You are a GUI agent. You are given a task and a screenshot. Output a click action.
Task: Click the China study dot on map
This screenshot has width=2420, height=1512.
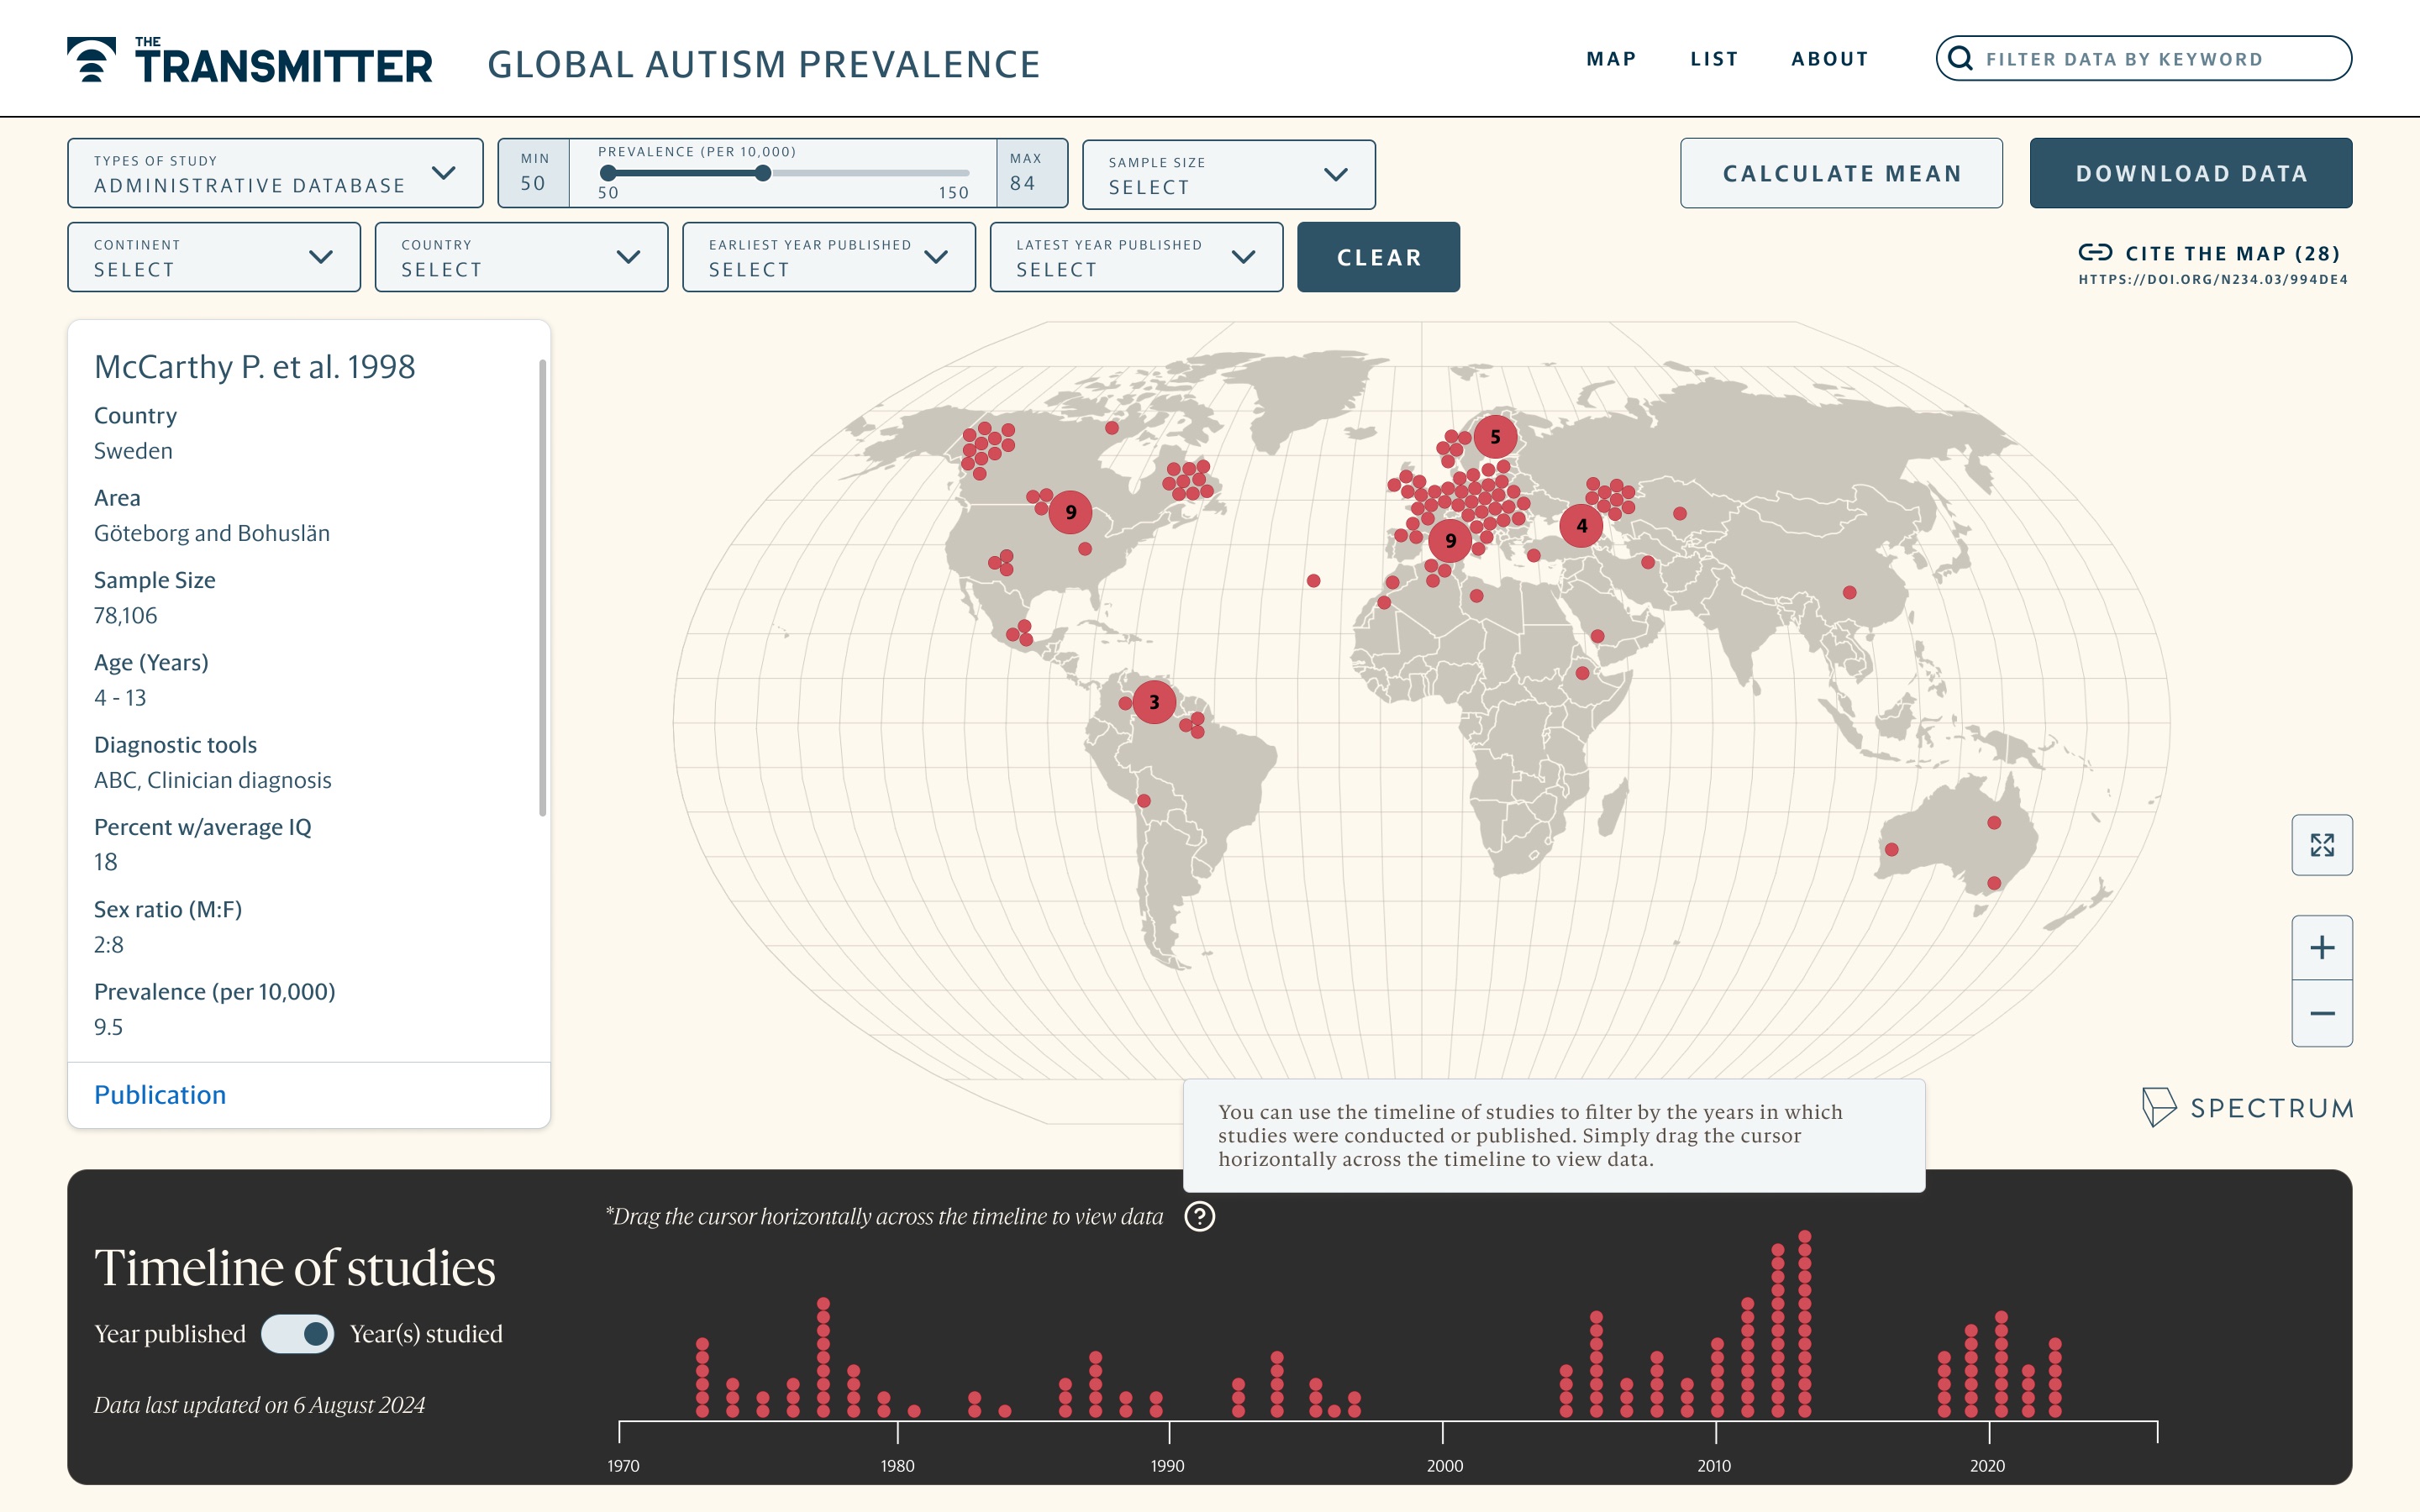point(1849,592)
